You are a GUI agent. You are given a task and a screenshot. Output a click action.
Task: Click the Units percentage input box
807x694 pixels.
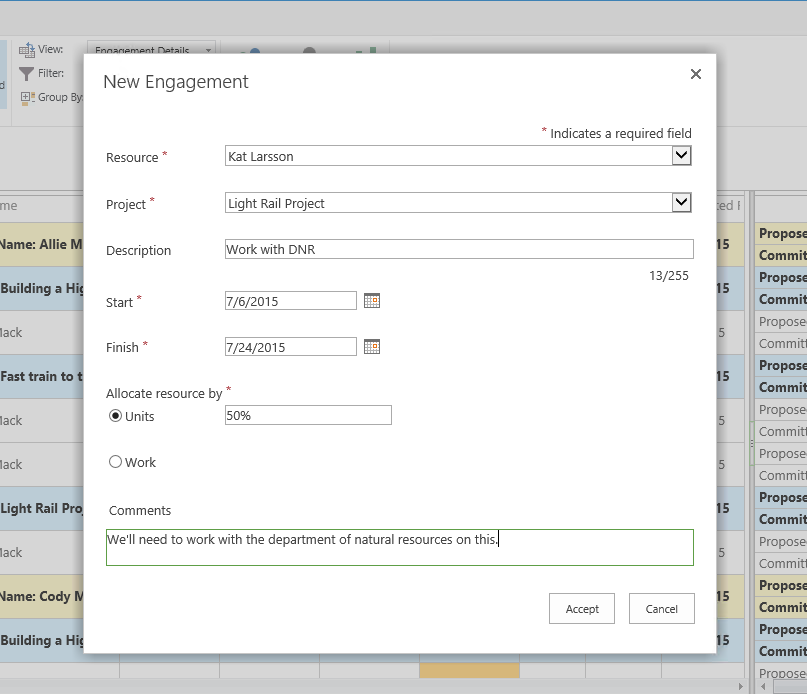308,415
